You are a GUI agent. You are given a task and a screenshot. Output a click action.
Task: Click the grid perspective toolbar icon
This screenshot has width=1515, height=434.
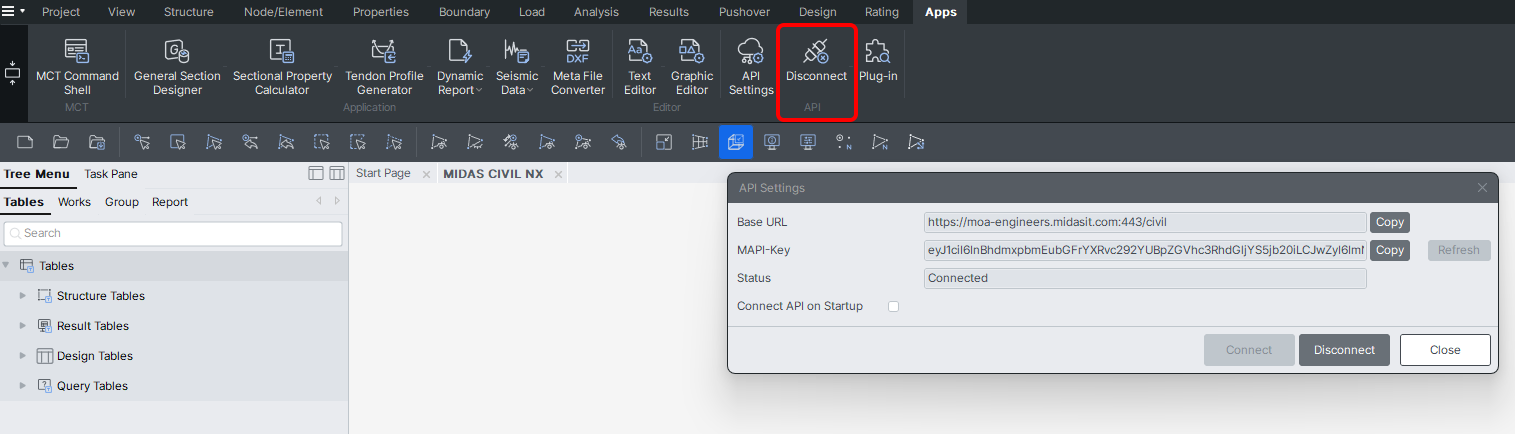pos(700,142)
